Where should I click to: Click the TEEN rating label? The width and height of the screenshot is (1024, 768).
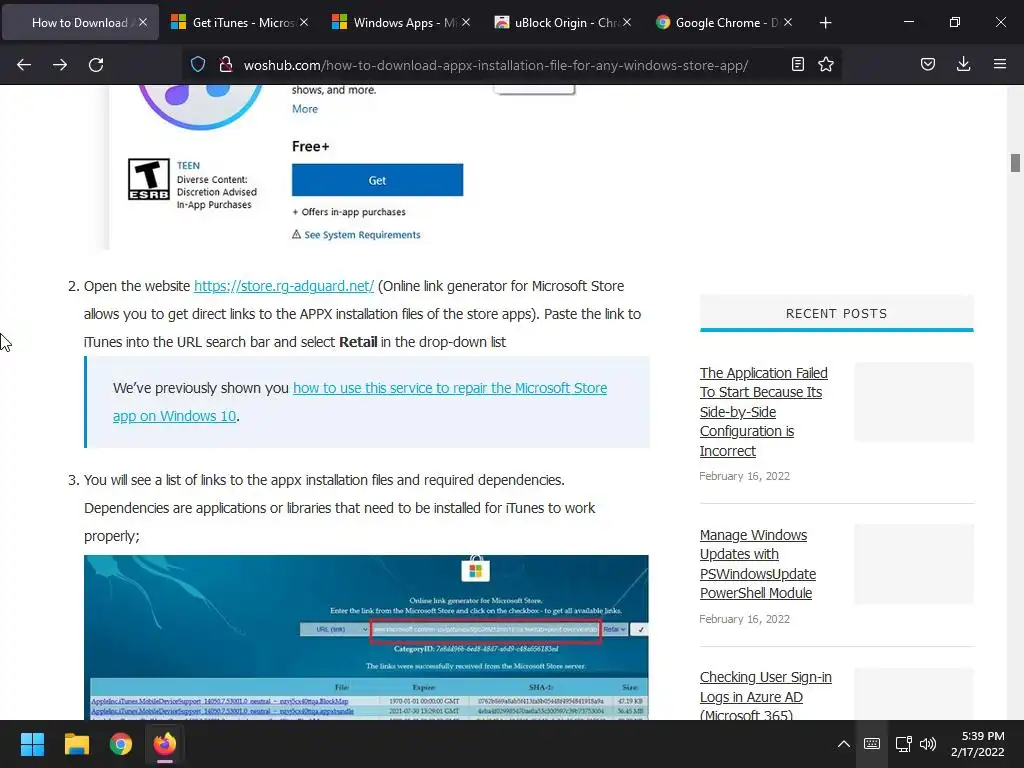(x=188, y=166)
